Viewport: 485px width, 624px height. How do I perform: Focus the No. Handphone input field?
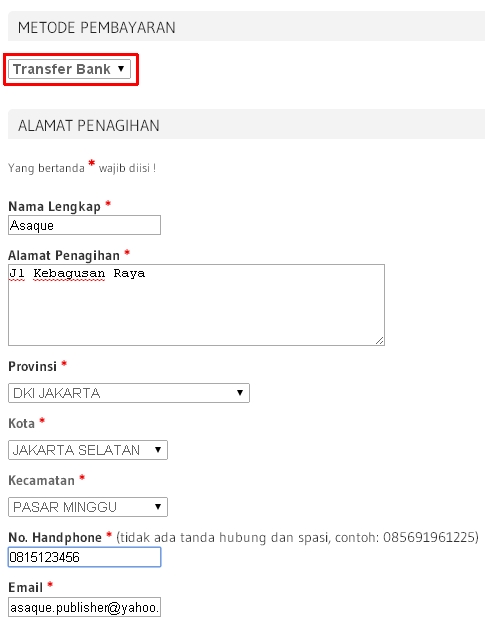[84, 557]
